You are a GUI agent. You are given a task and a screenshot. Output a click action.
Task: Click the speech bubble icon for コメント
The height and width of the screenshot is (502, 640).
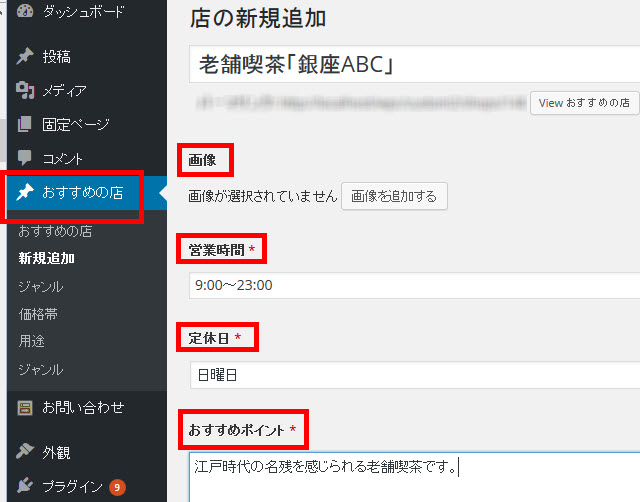pos(25,158)
